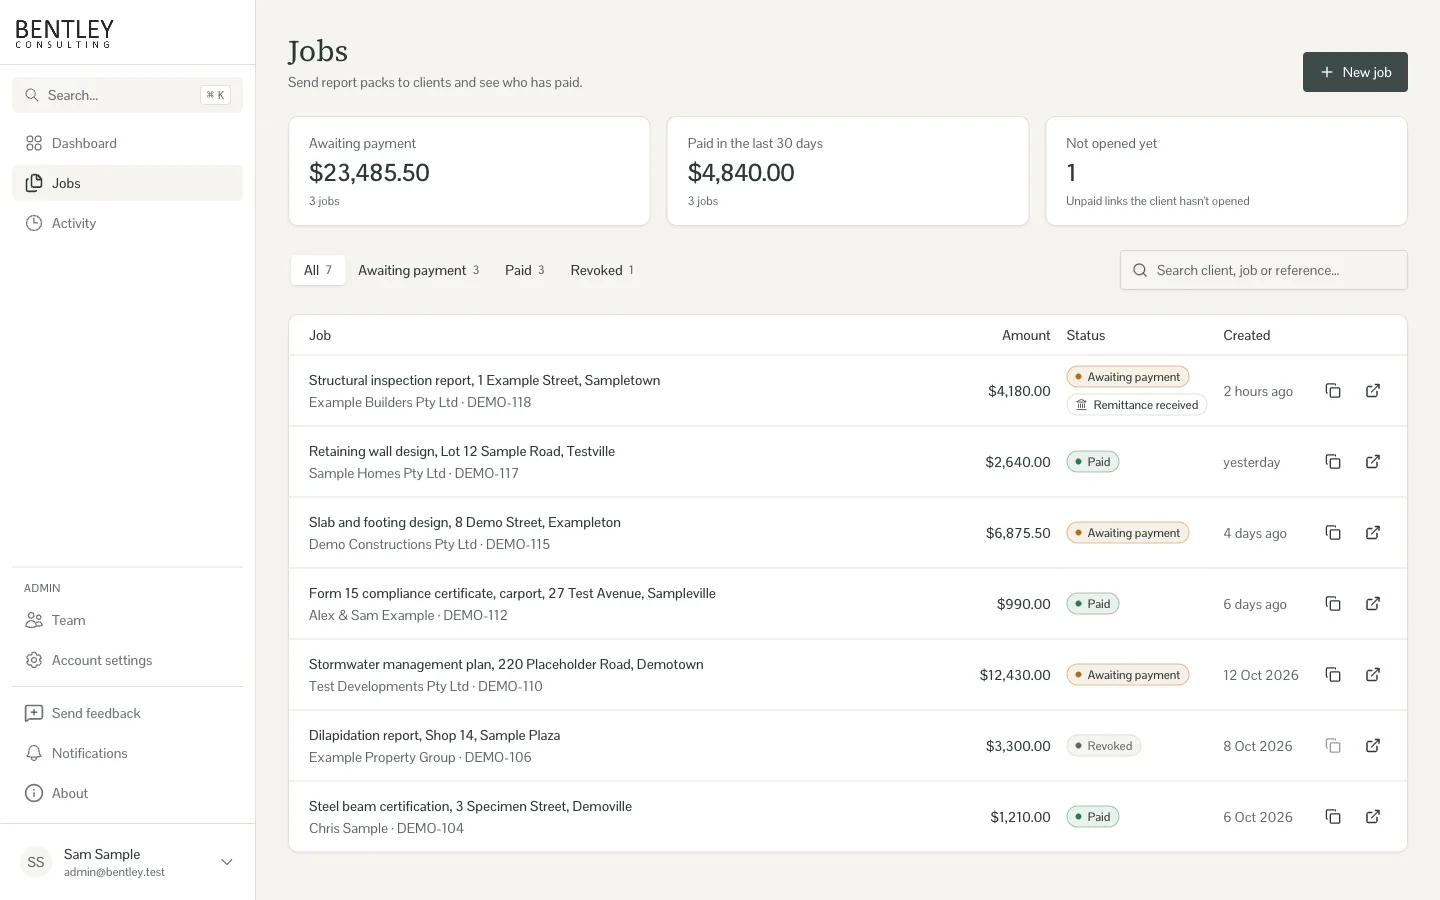Open Retaining wall design job in new tab
This screenshot has width=1440, height=900.
1373,462
